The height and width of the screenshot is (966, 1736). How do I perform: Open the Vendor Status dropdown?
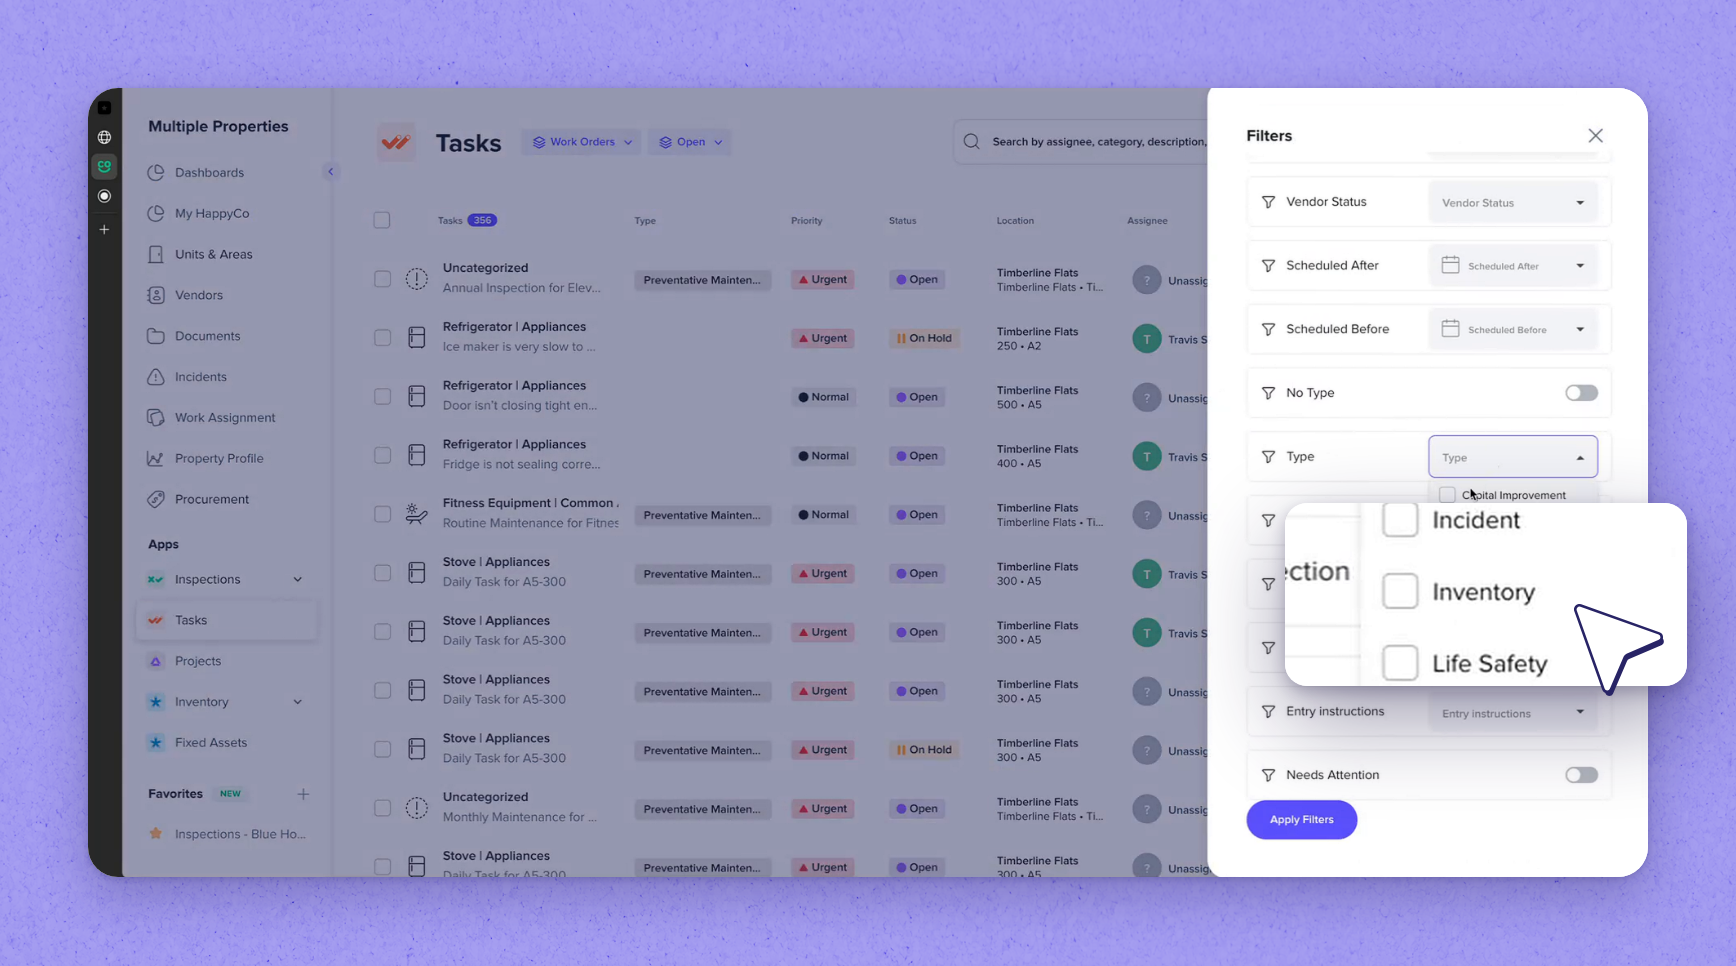point(1512,202)
